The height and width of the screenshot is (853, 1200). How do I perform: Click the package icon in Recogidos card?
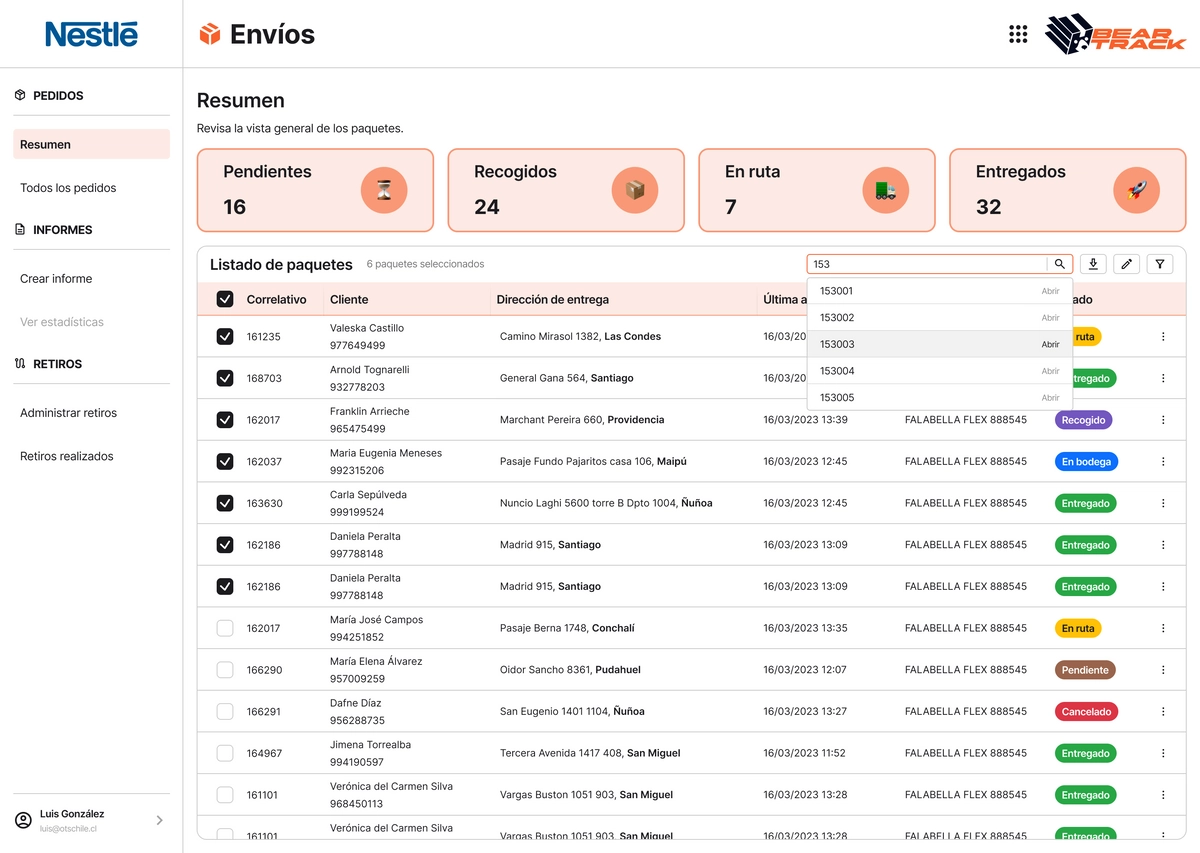tap(635, 190)
